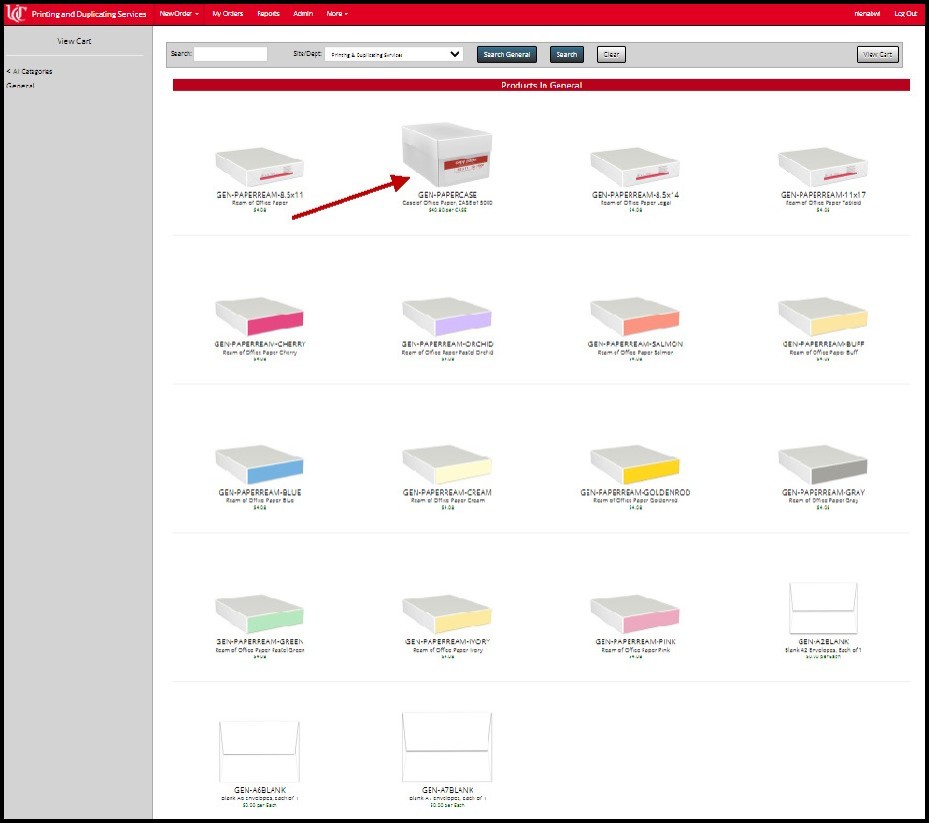Image resolution: width=929 pixels, height=823 pixels.
Task: Select the GEN-PAPERCASE product image
Action: (446, 150)
